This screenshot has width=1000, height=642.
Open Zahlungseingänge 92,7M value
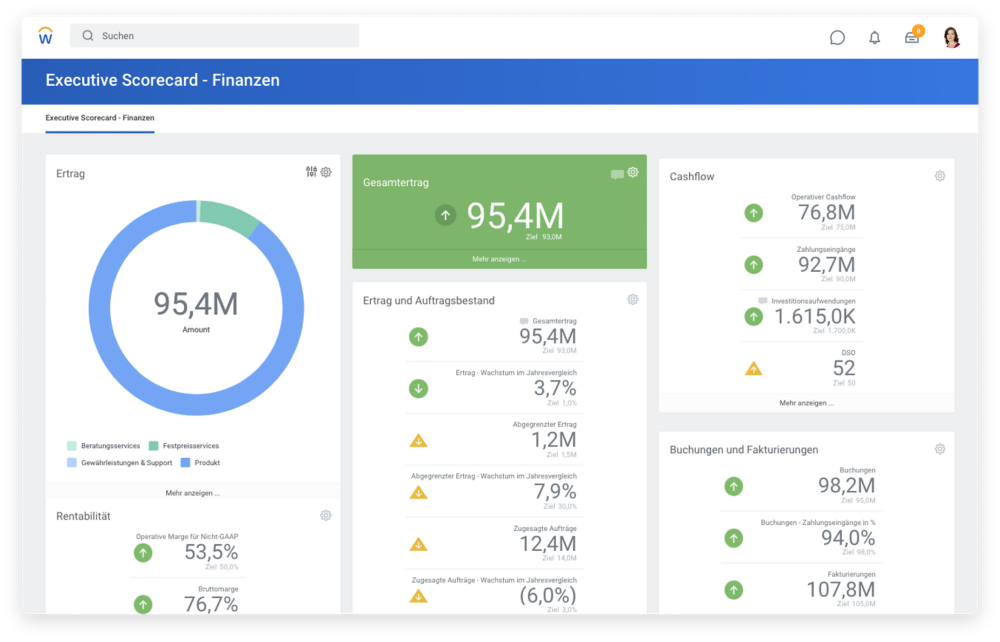827,265
